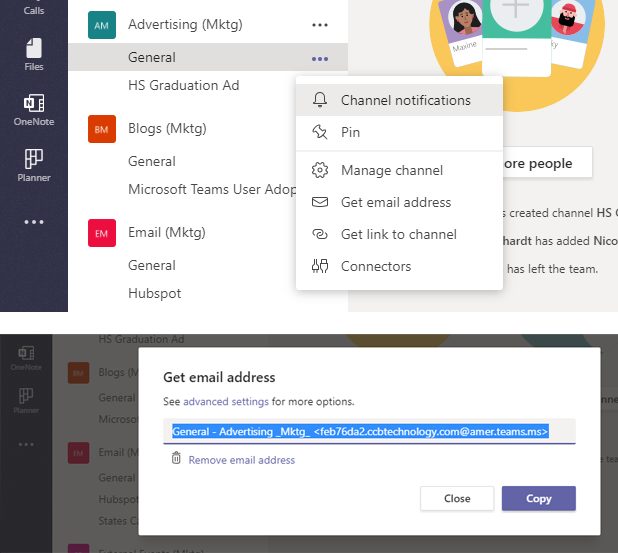Click Calls in the sidebar
The width and height of the screenshot is (618, 553).
pyautogui.click(x=34, y=8)
